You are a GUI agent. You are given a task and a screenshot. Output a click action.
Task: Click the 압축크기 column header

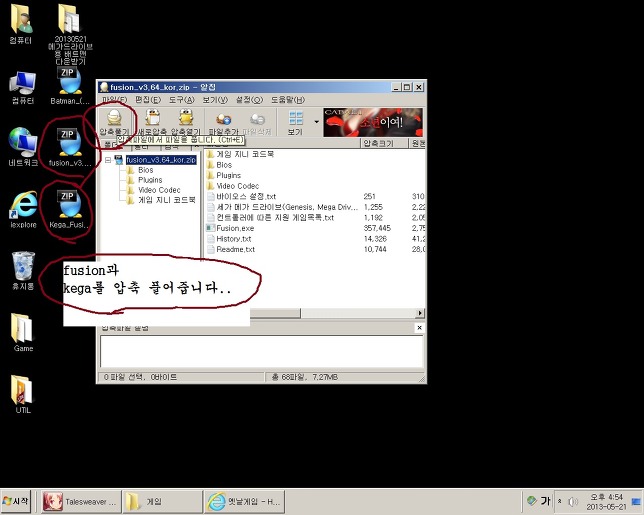pos(384,143)
